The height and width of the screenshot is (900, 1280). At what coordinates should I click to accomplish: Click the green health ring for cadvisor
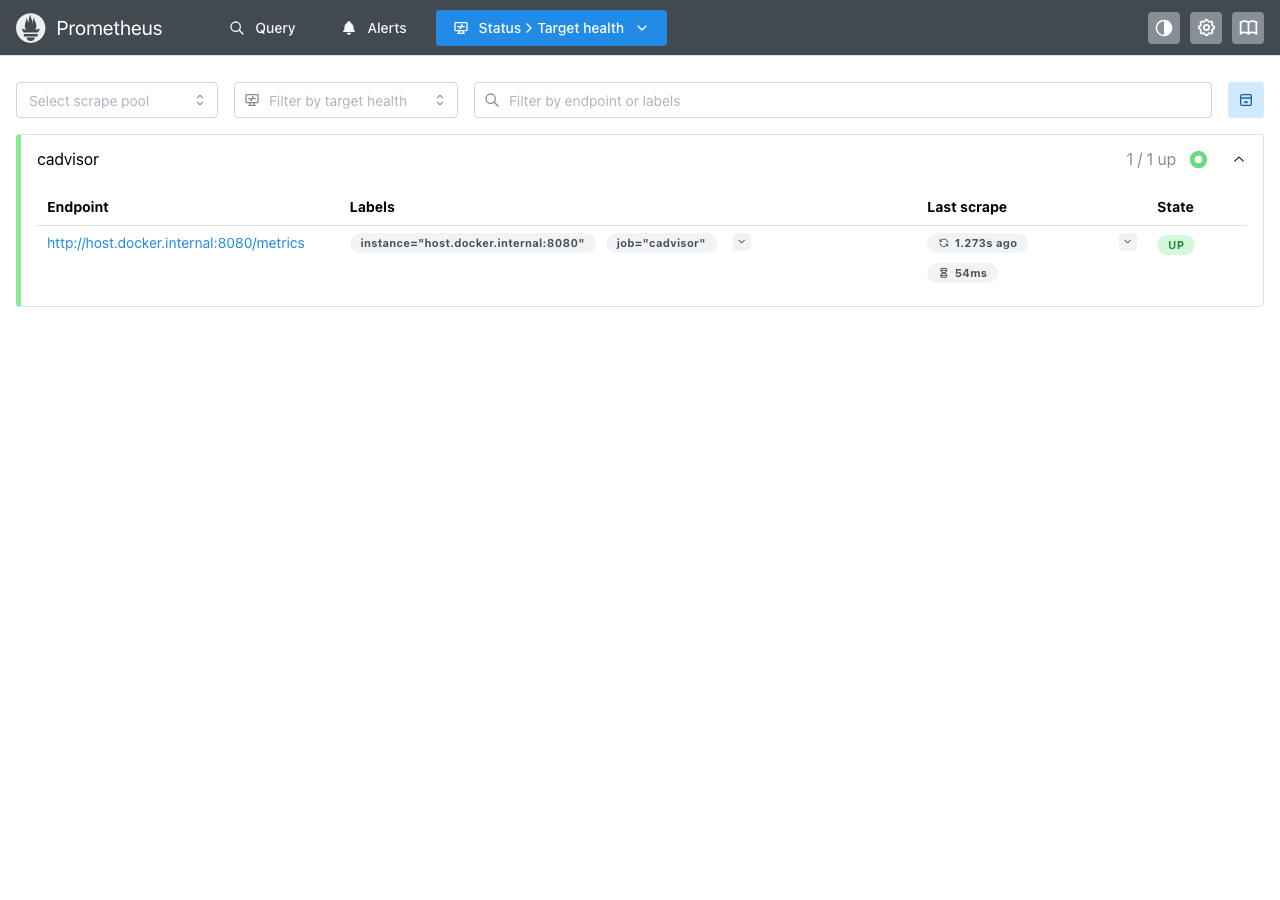[1198, 159]
